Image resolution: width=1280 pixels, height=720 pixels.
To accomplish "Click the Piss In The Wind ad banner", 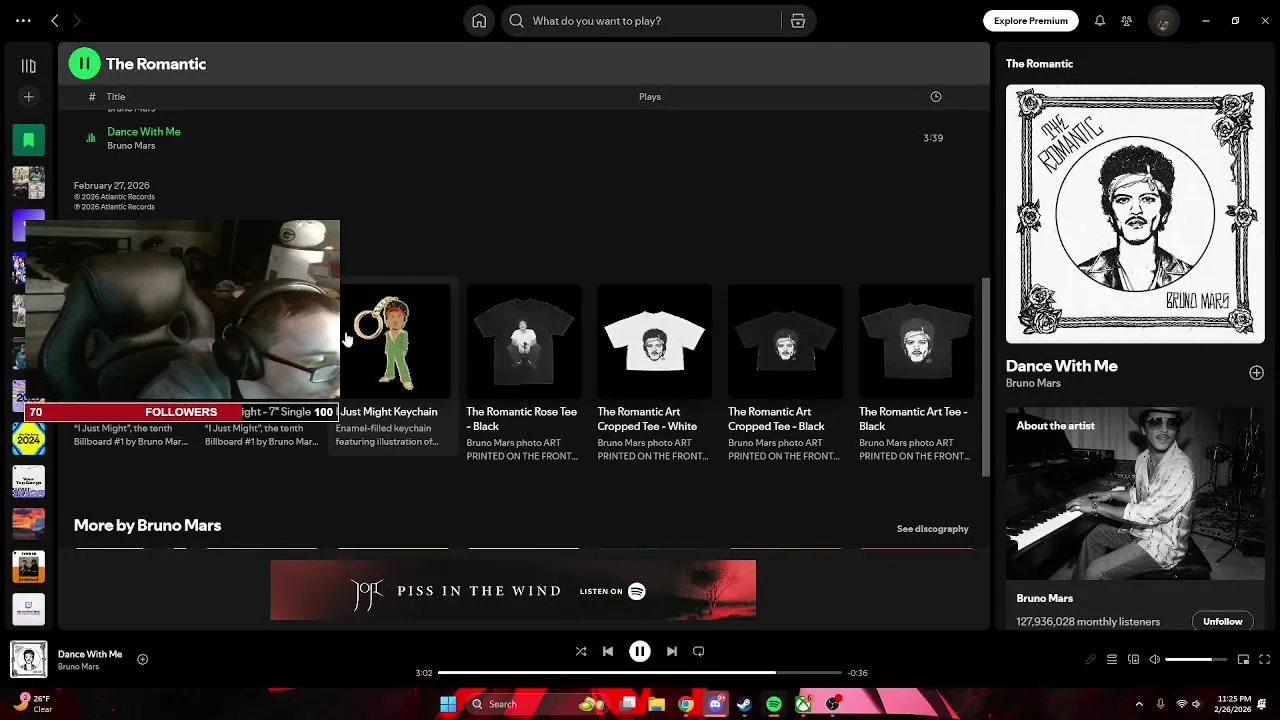I will point(513,590).
